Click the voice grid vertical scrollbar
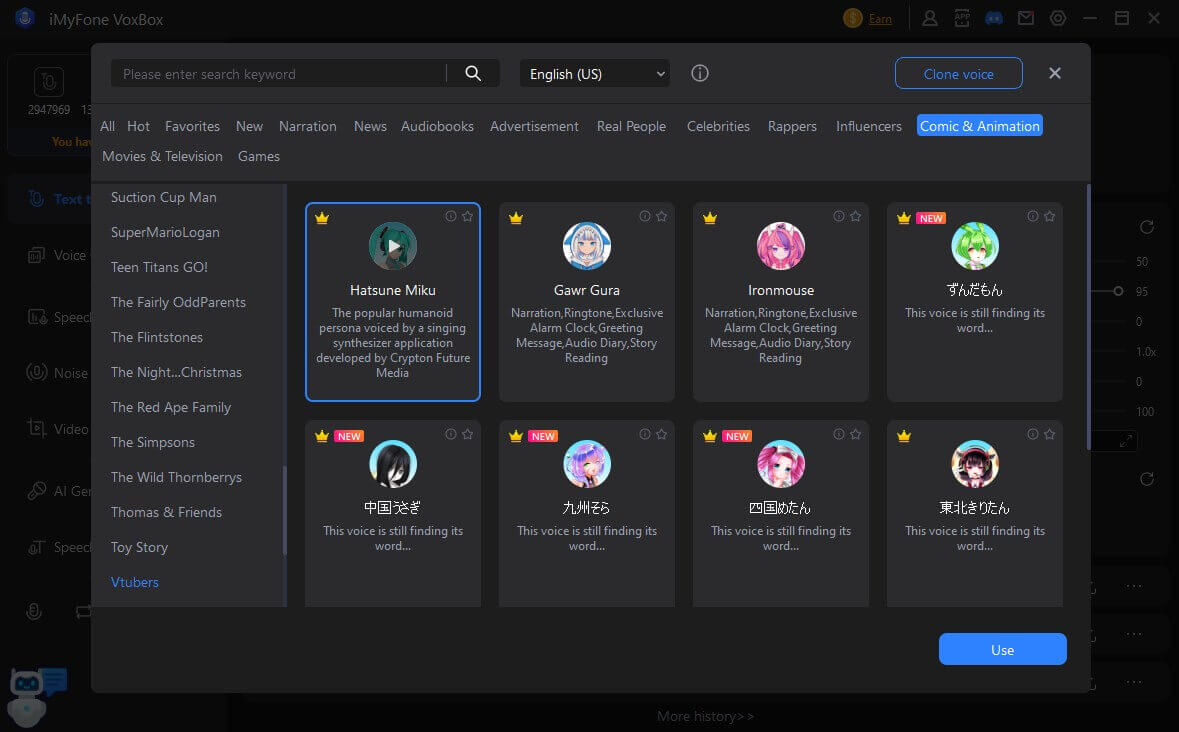This screenshot has height=732, width=1179. point(1088,317)
